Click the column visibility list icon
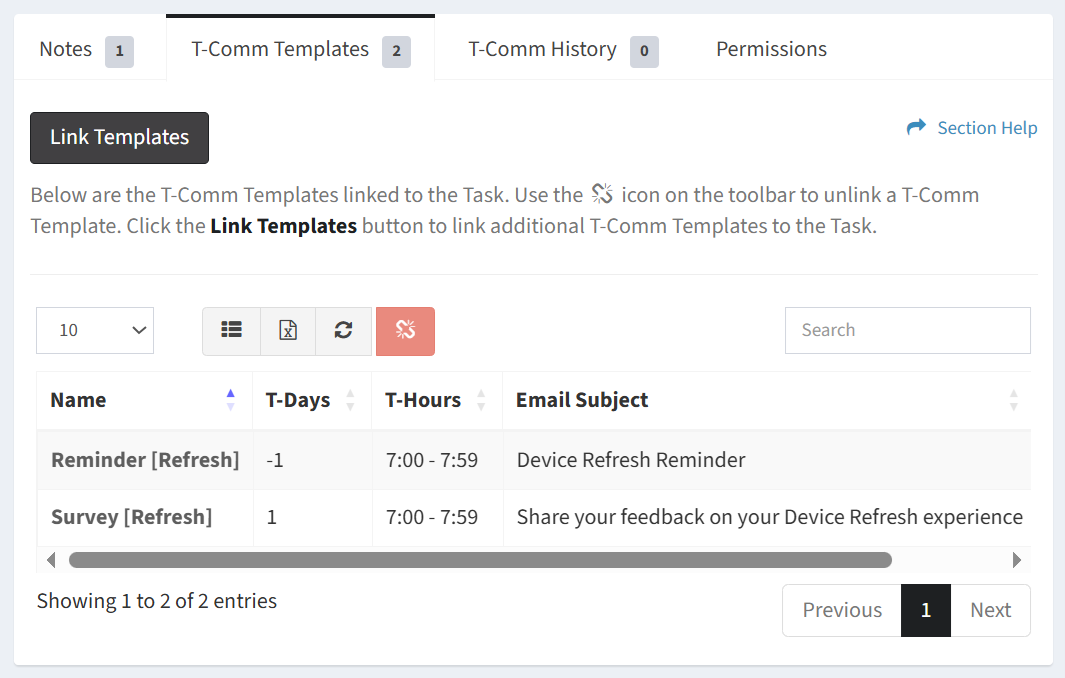 231,331
